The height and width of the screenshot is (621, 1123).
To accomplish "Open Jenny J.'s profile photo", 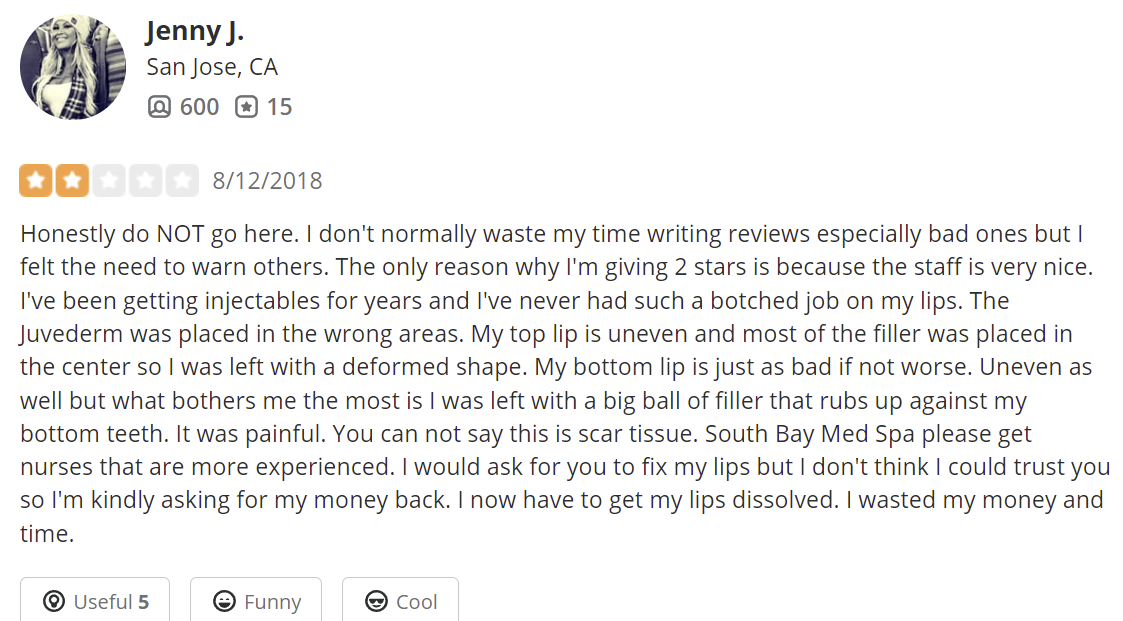I will (73, 67).
